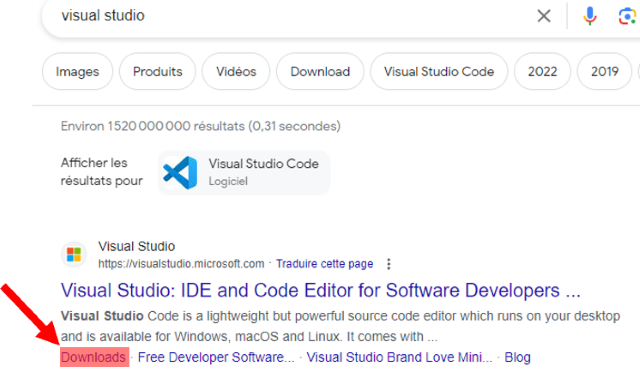Select the Visual Studio Code filter chip
The image size is (640, 391).
point(439,71)
